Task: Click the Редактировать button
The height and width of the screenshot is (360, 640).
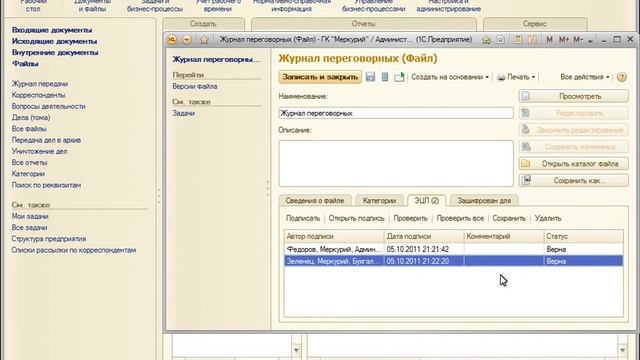Action: (573, 113)
